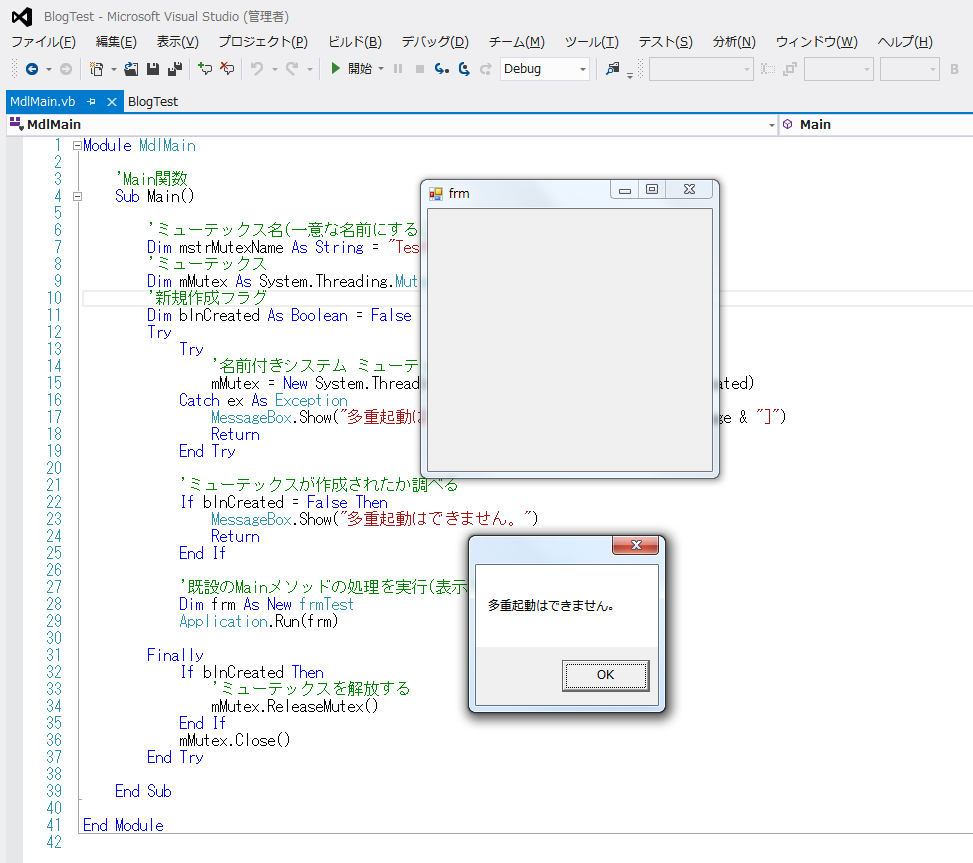973x863 pixels.
Task: Click the Navigate Forward arrow icon
Action: point(65,69)
